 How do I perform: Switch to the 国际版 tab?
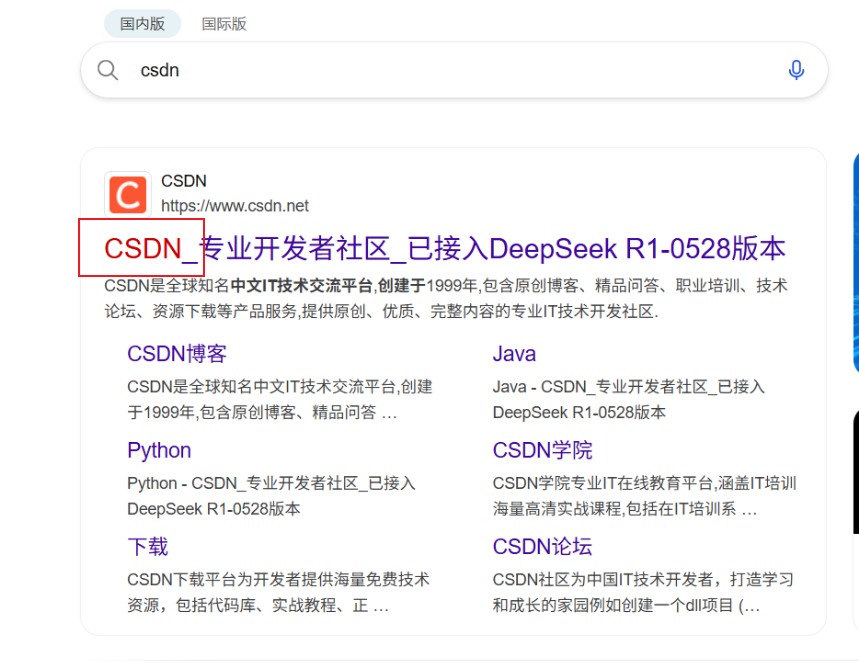(x=224, y=24)
